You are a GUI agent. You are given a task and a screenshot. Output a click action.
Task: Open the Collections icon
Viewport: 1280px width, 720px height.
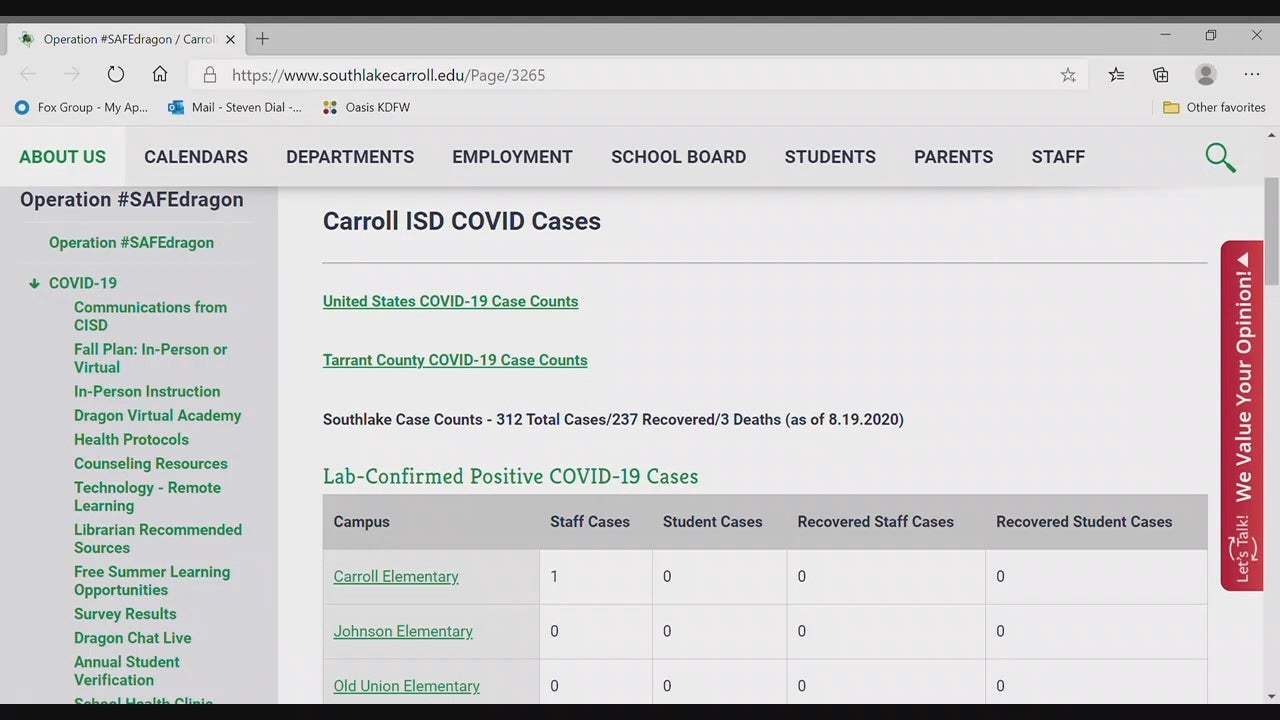pyautogui.click(x=1160, y=75)
